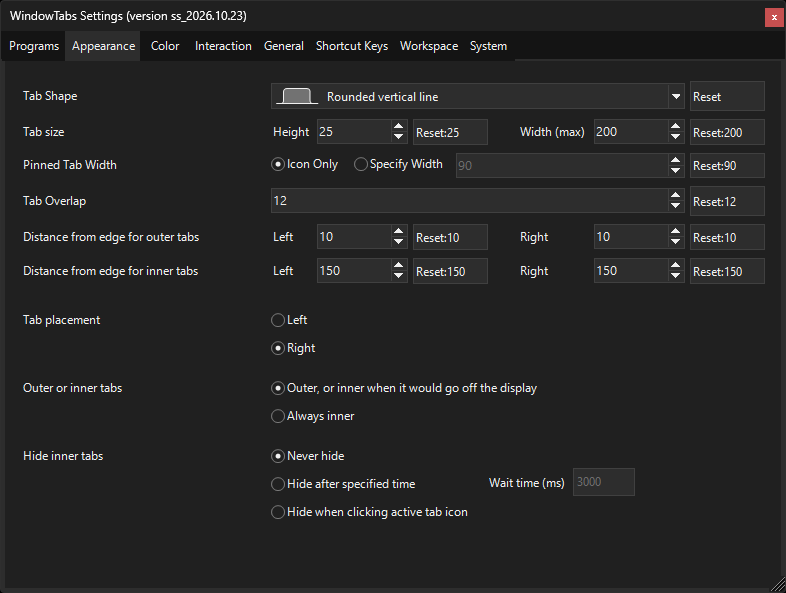
Task: Click the window resize grip corner
Action: (778, 585)
